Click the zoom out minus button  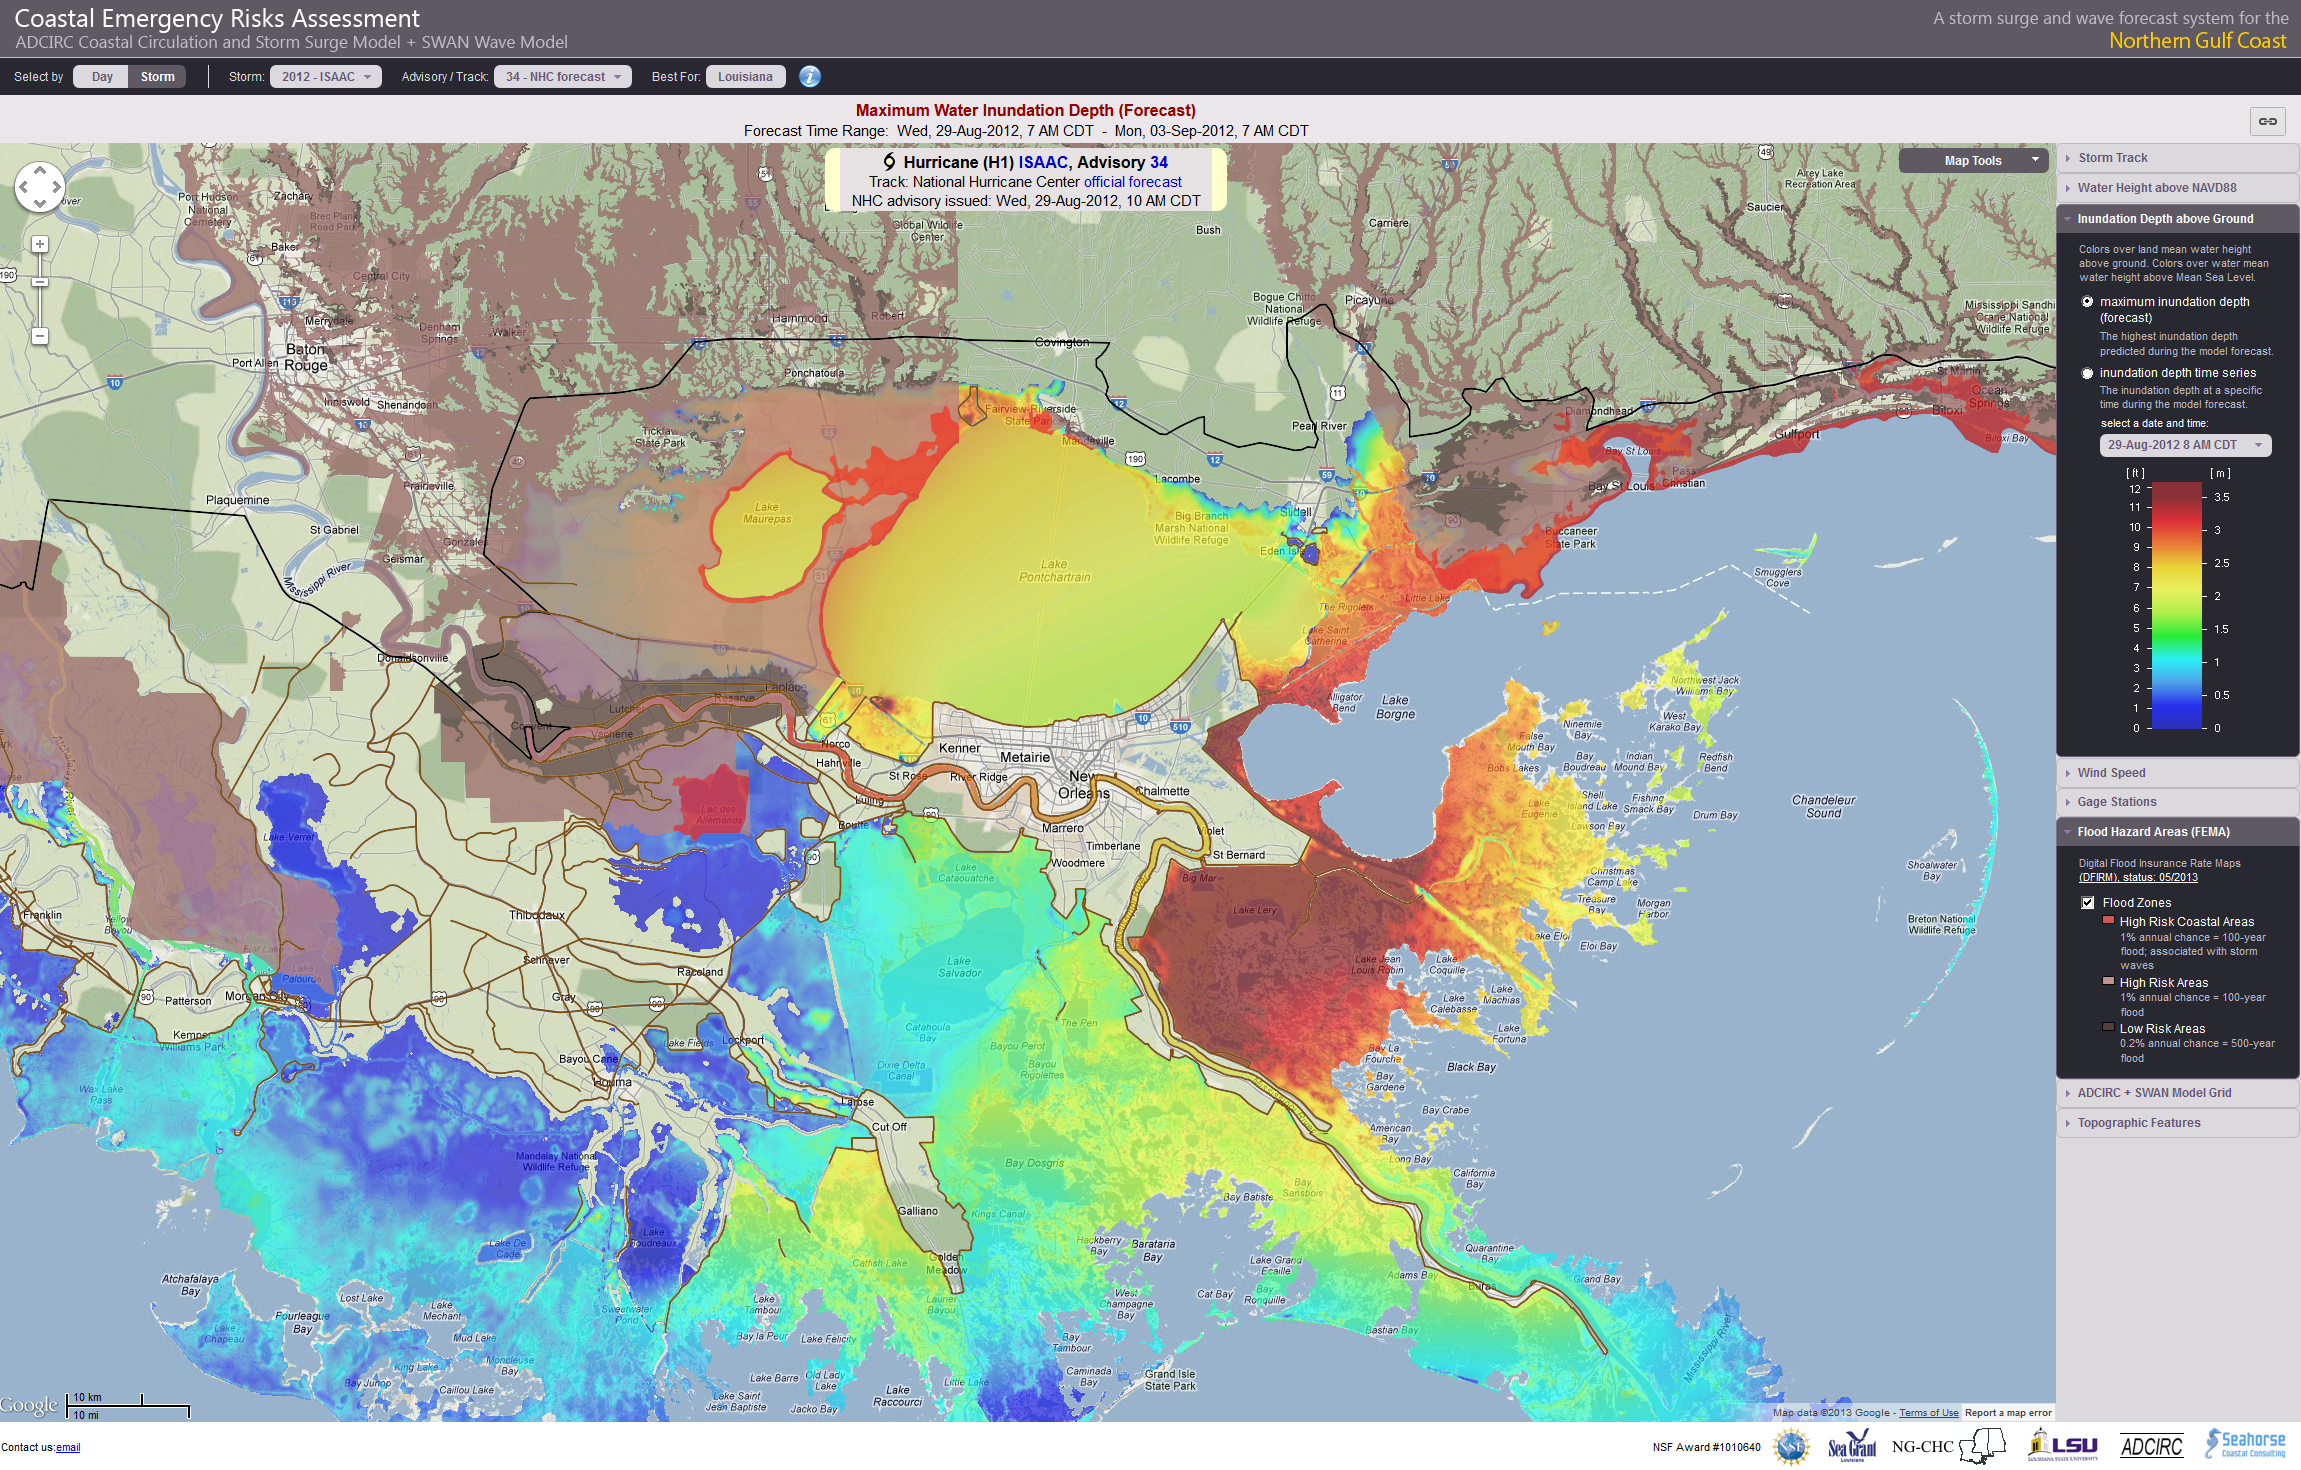(x=40, y=336)
